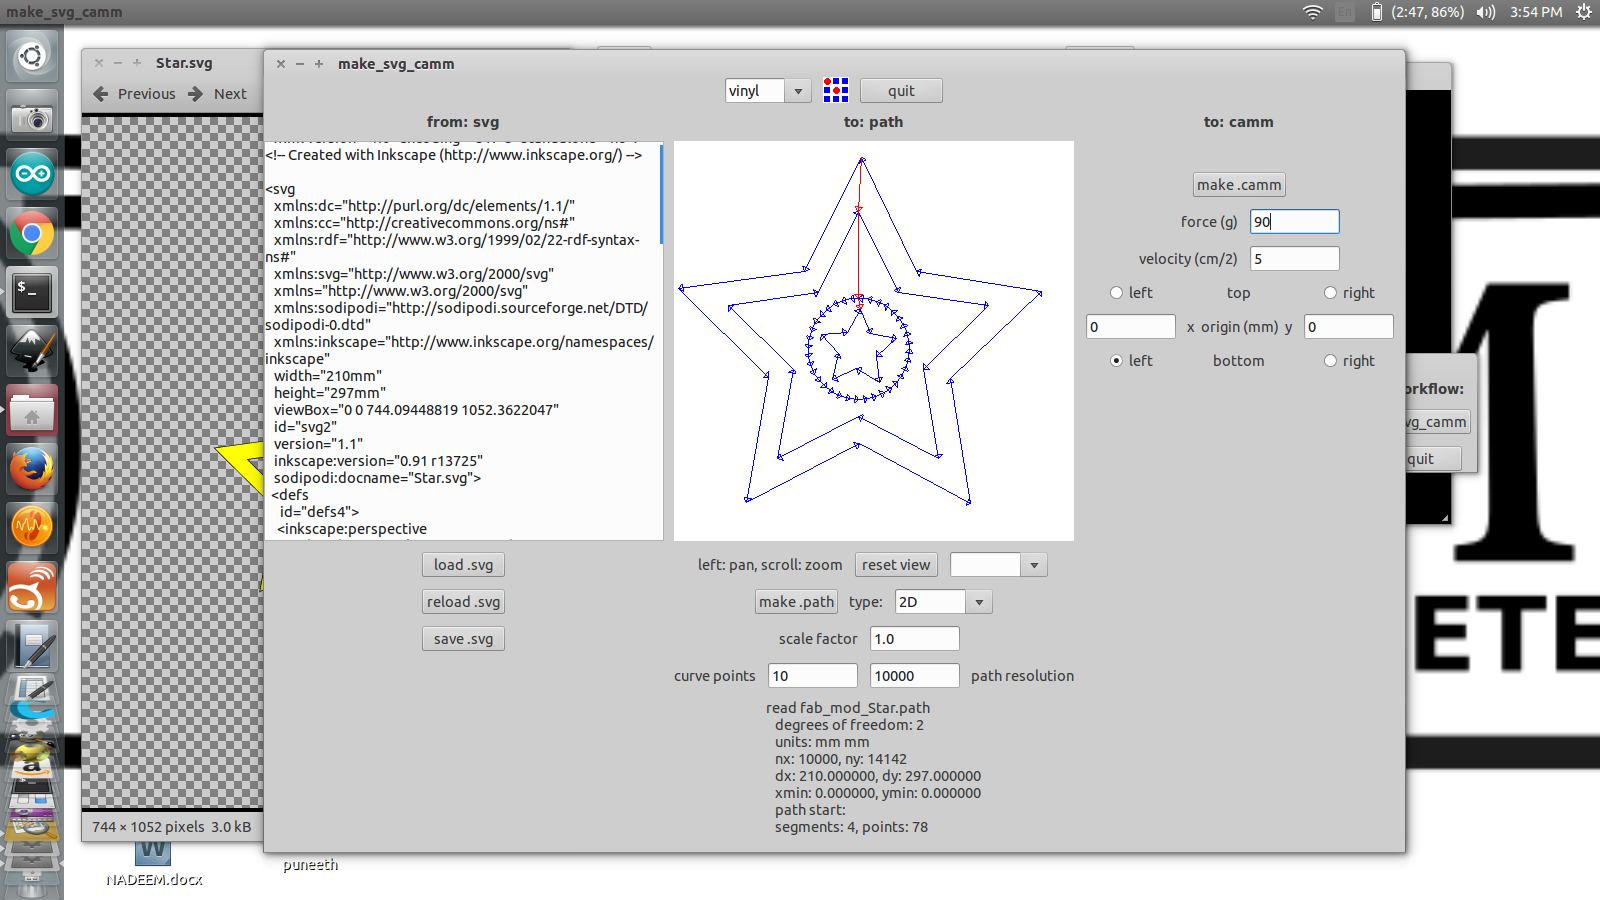This screenshot has height=900, width=1600.
Task: Click the scale factor input field
Action: [x=914, y=639]
